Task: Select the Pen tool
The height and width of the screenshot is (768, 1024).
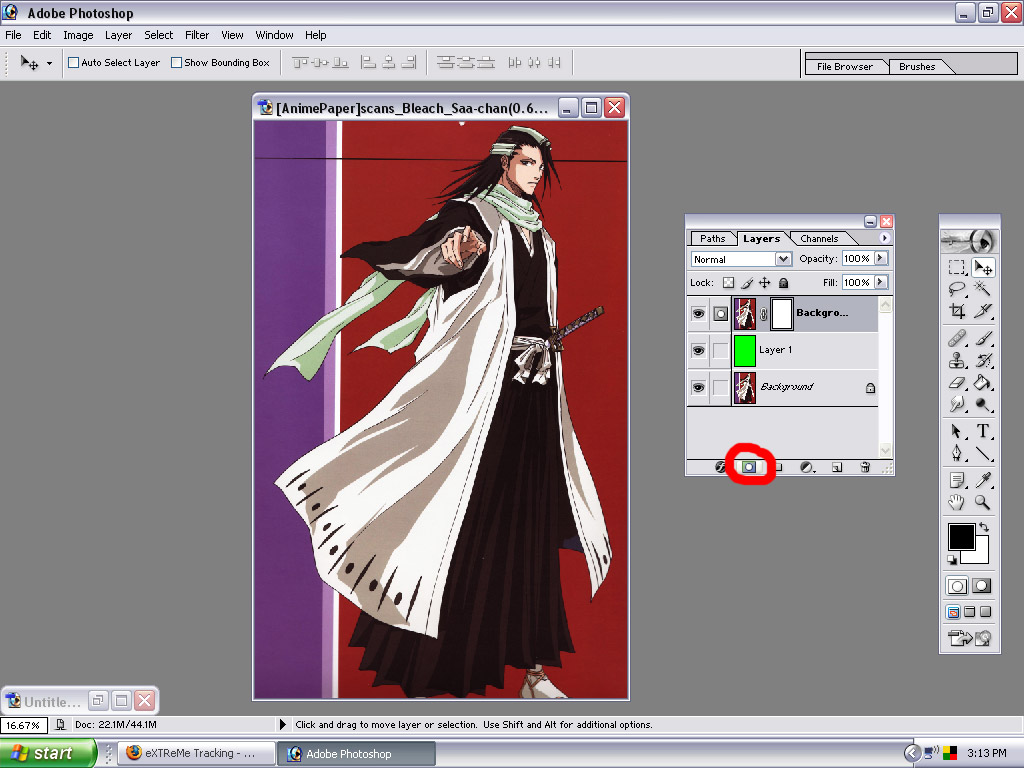Action: click(957, 453)
